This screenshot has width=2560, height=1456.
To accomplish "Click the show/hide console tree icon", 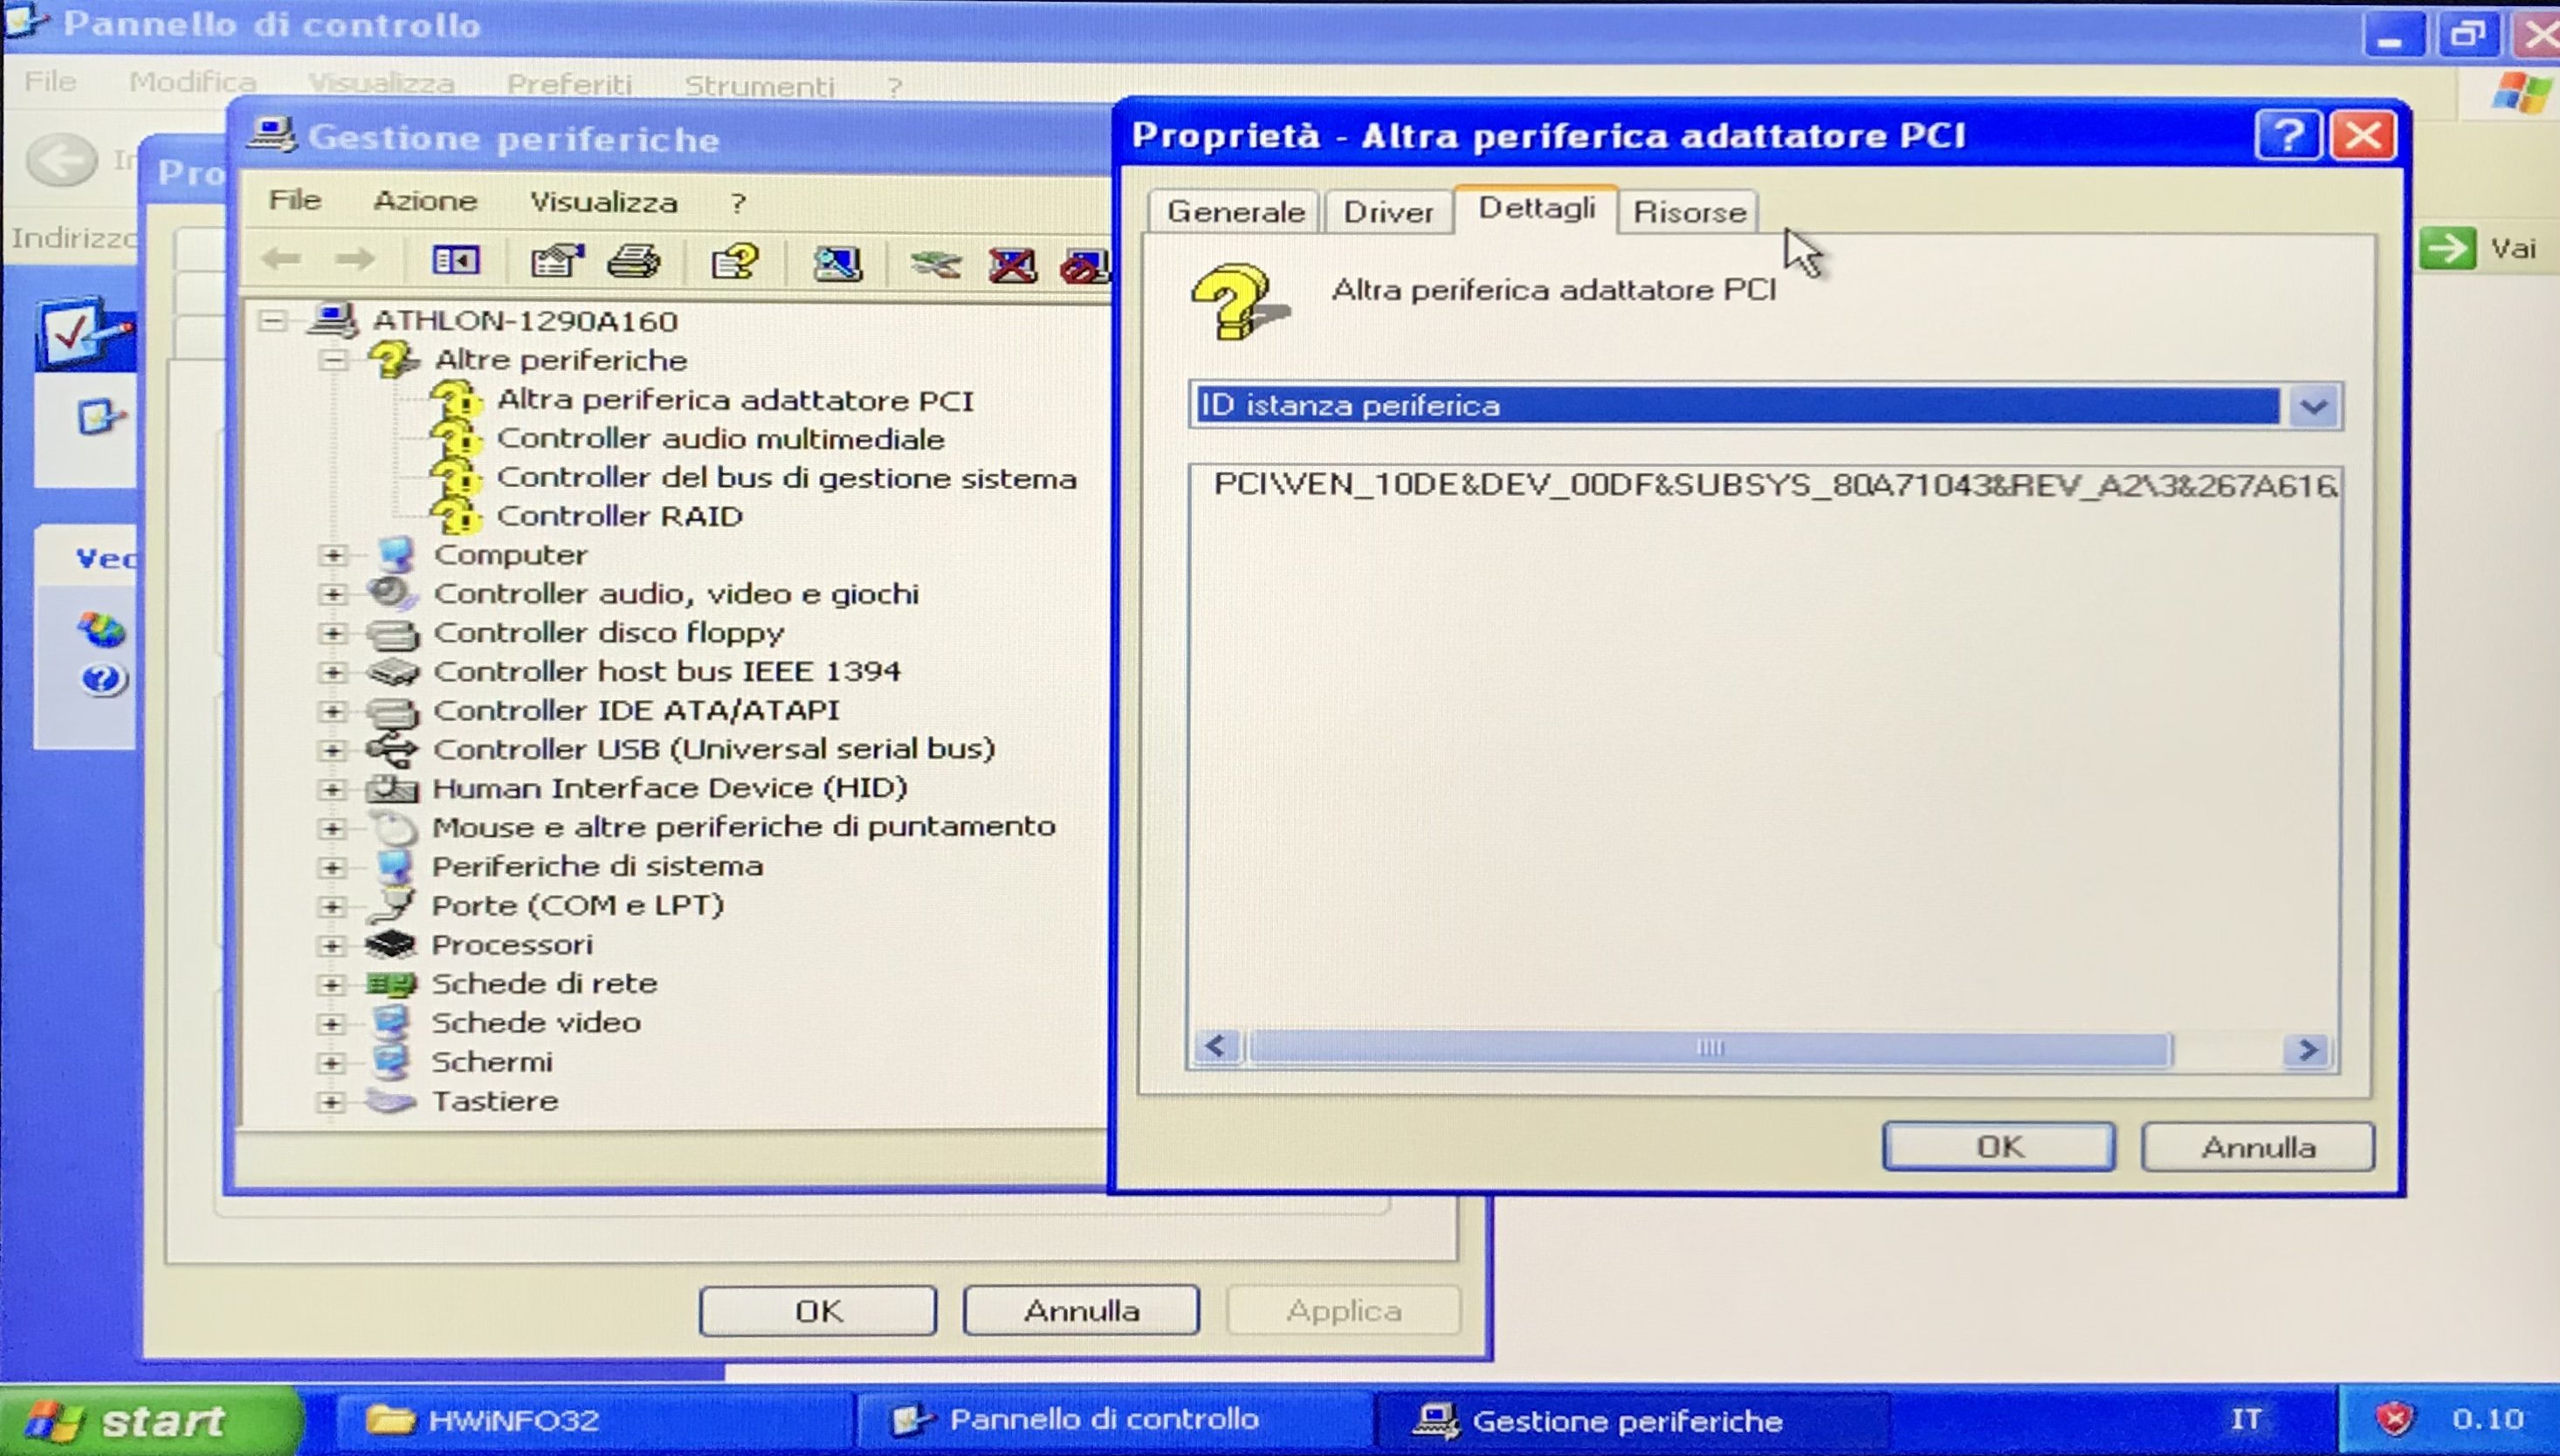I will [x=455, y=261].
